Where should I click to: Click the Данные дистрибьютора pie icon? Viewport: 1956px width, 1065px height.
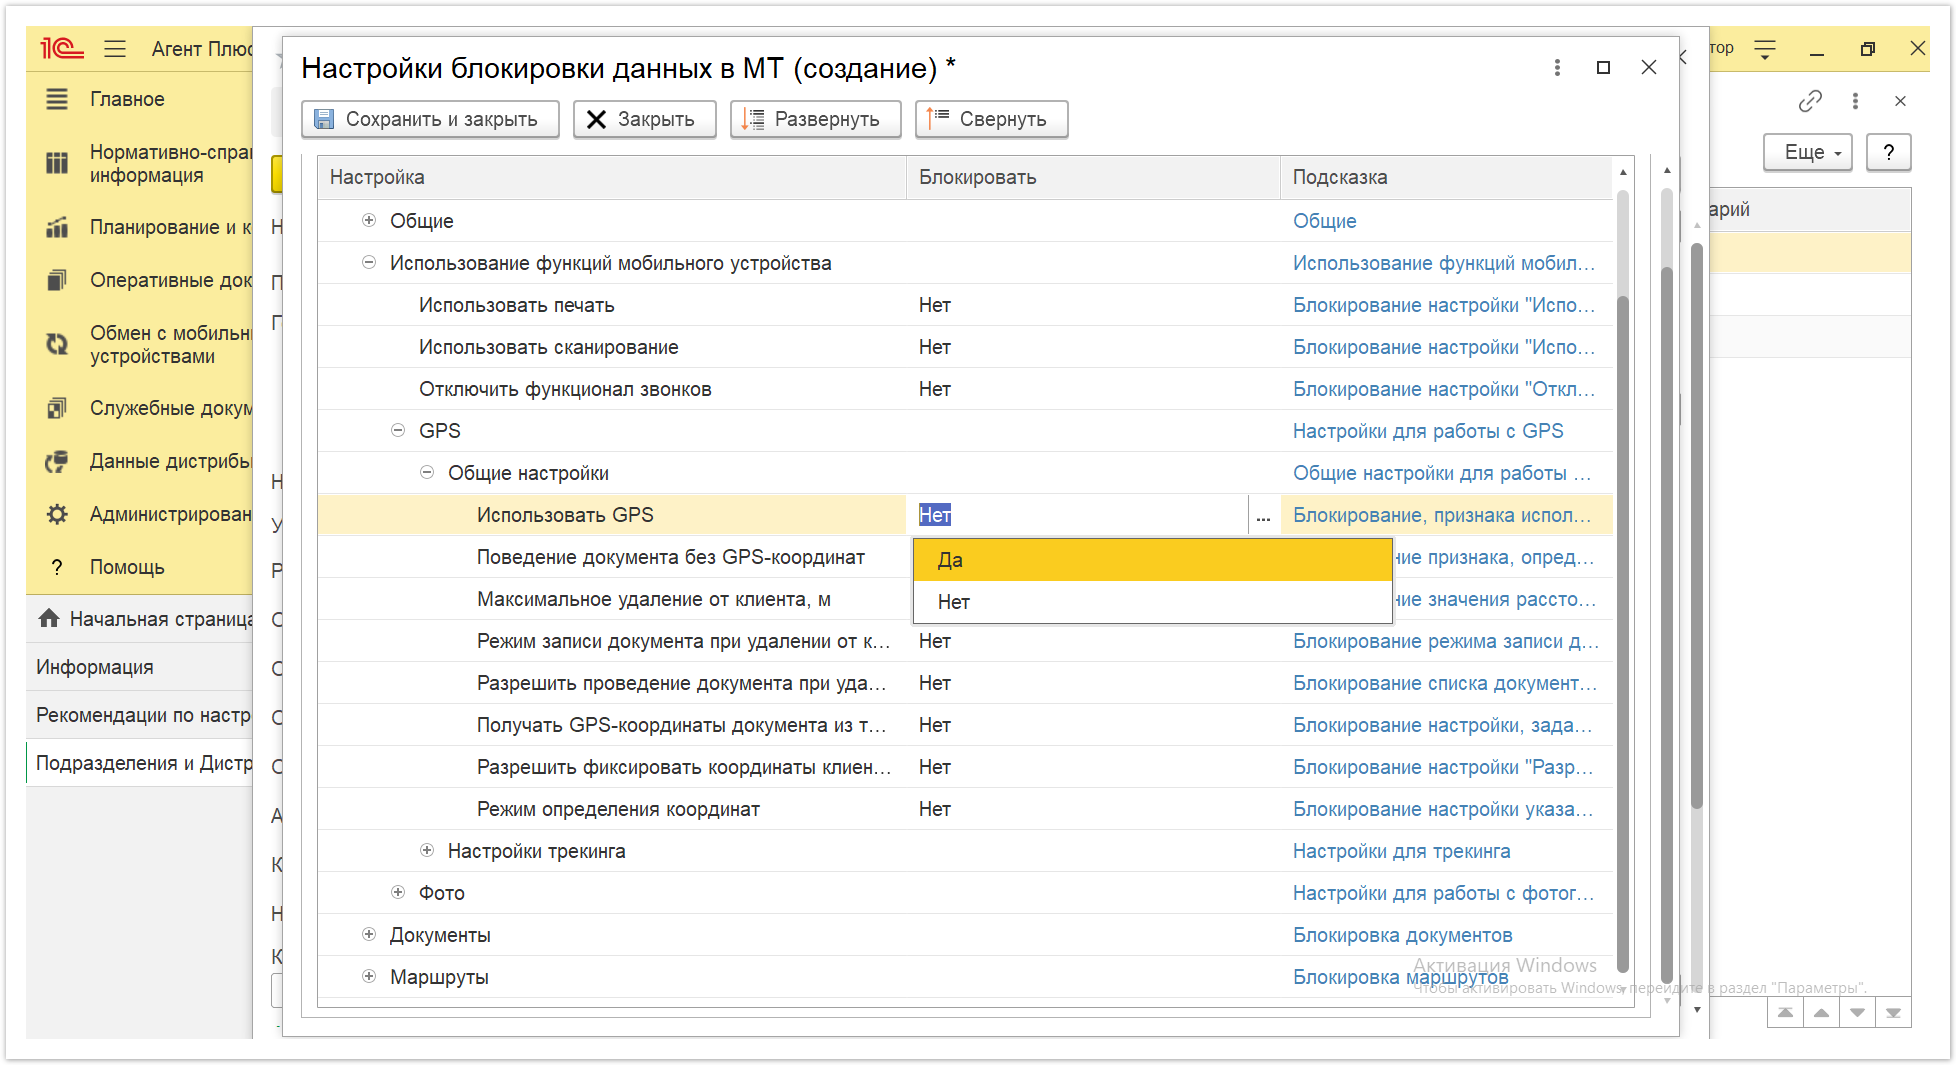(x=57, y=461)
